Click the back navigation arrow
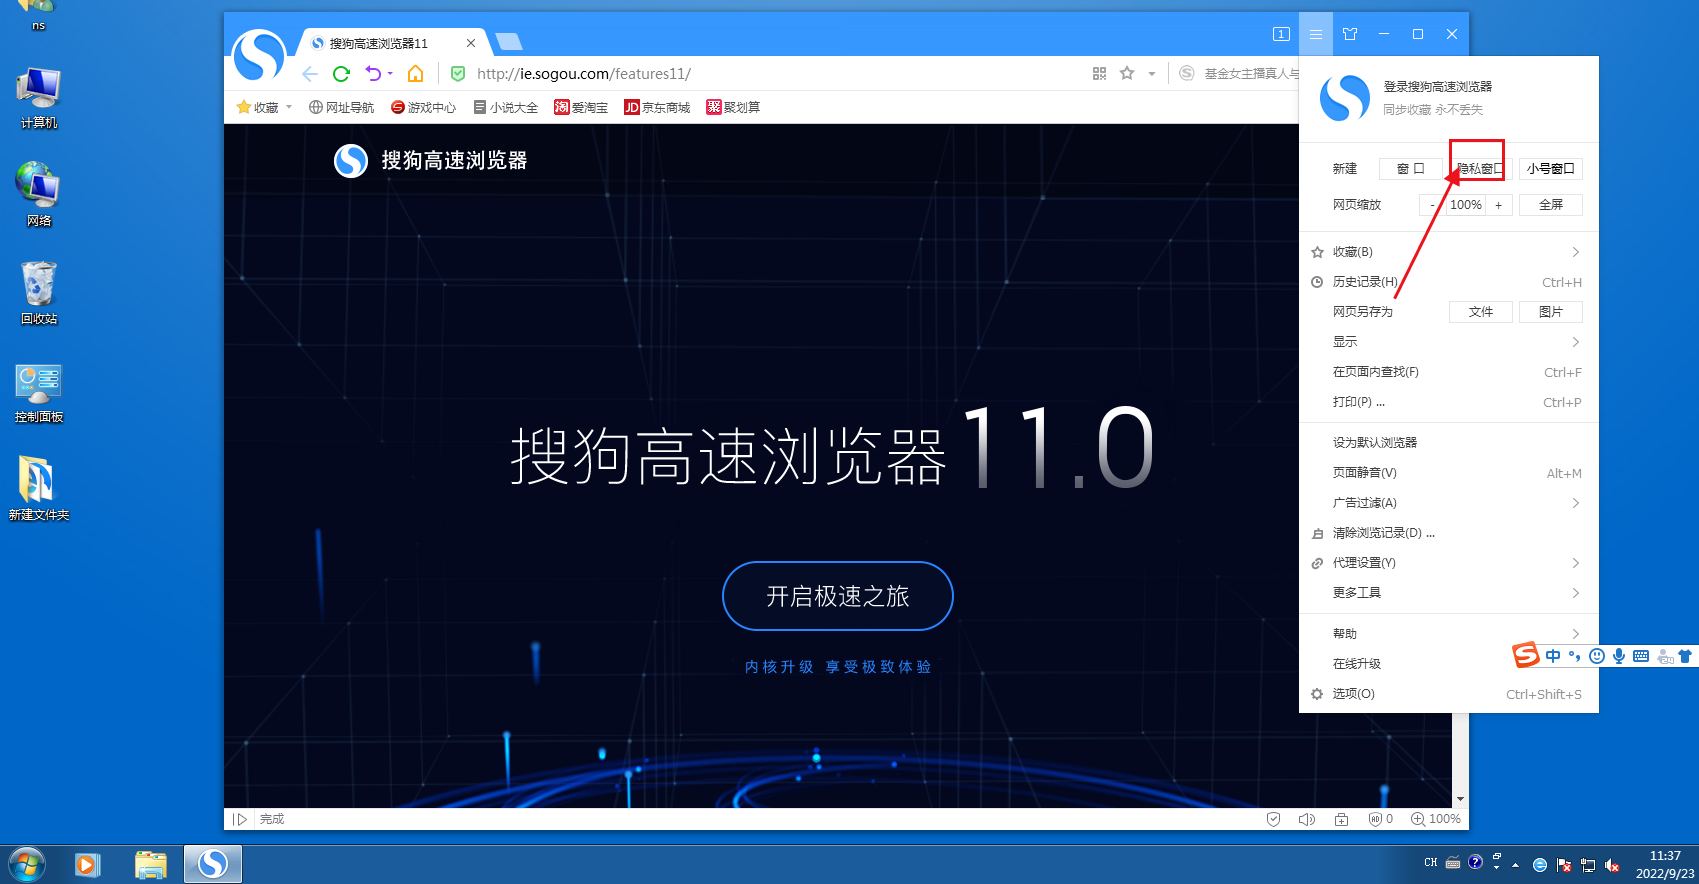1699x884 pixels. click(x=310, y=74)
